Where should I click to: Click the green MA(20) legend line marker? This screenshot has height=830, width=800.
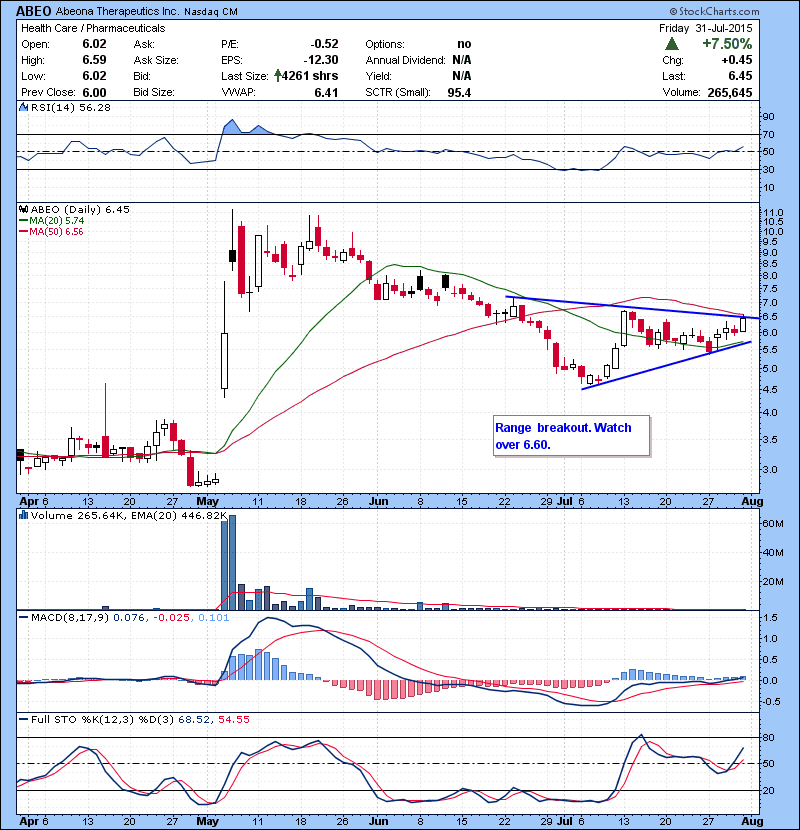click(x=23, y=221)
